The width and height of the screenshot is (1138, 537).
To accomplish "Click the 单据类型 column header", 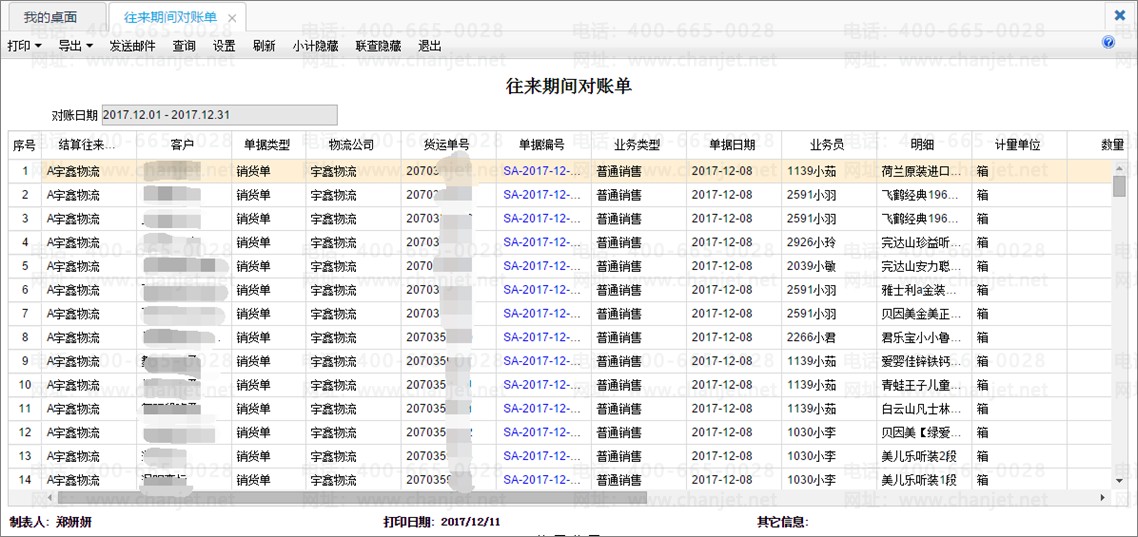I will click(269, 145).
